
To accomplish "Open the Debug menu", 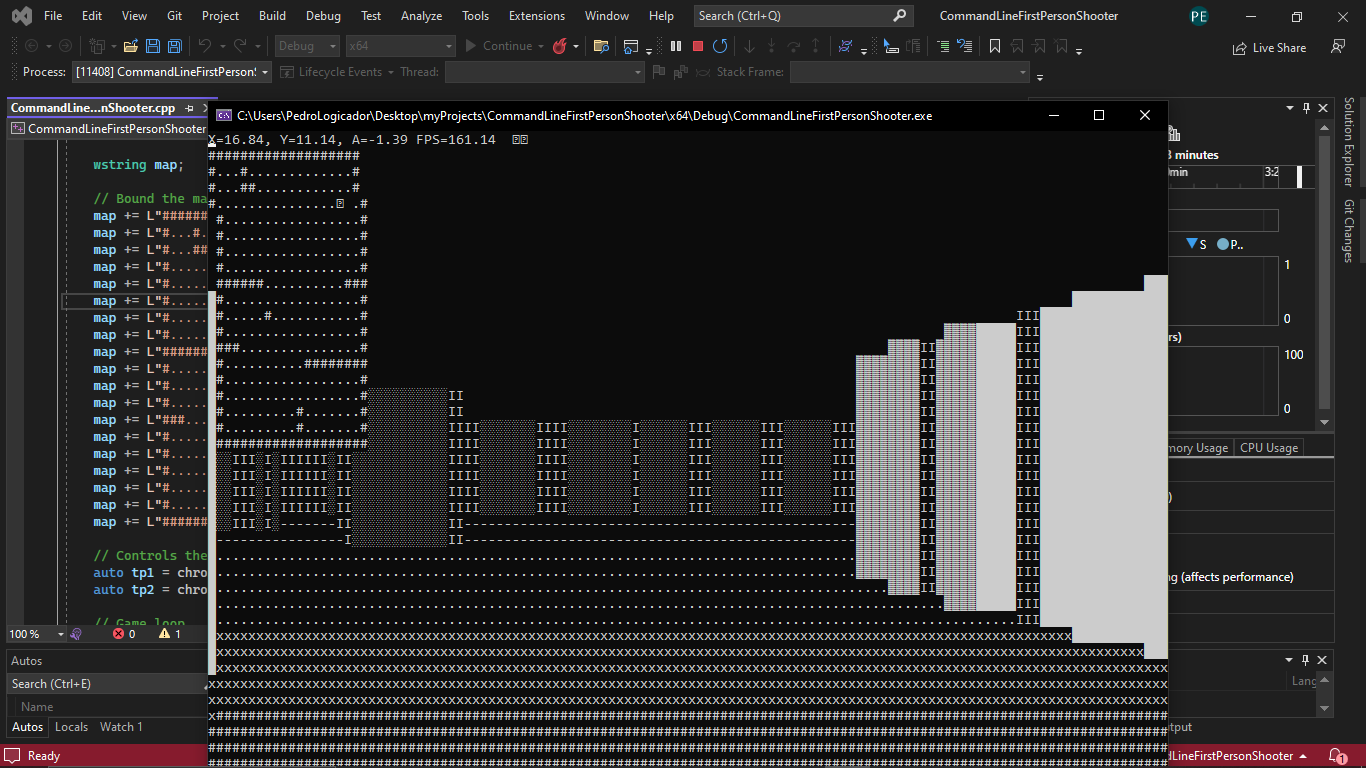I will tap(323, 16).
